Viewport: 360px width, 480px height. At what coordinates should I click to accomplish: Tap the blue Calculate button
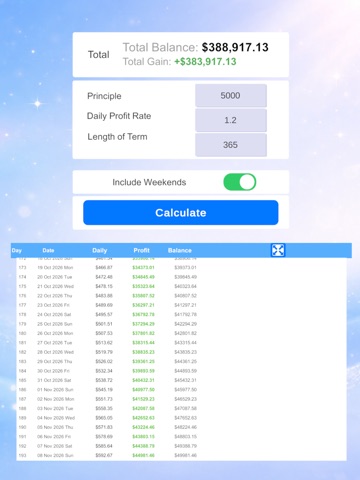(181, 213)
